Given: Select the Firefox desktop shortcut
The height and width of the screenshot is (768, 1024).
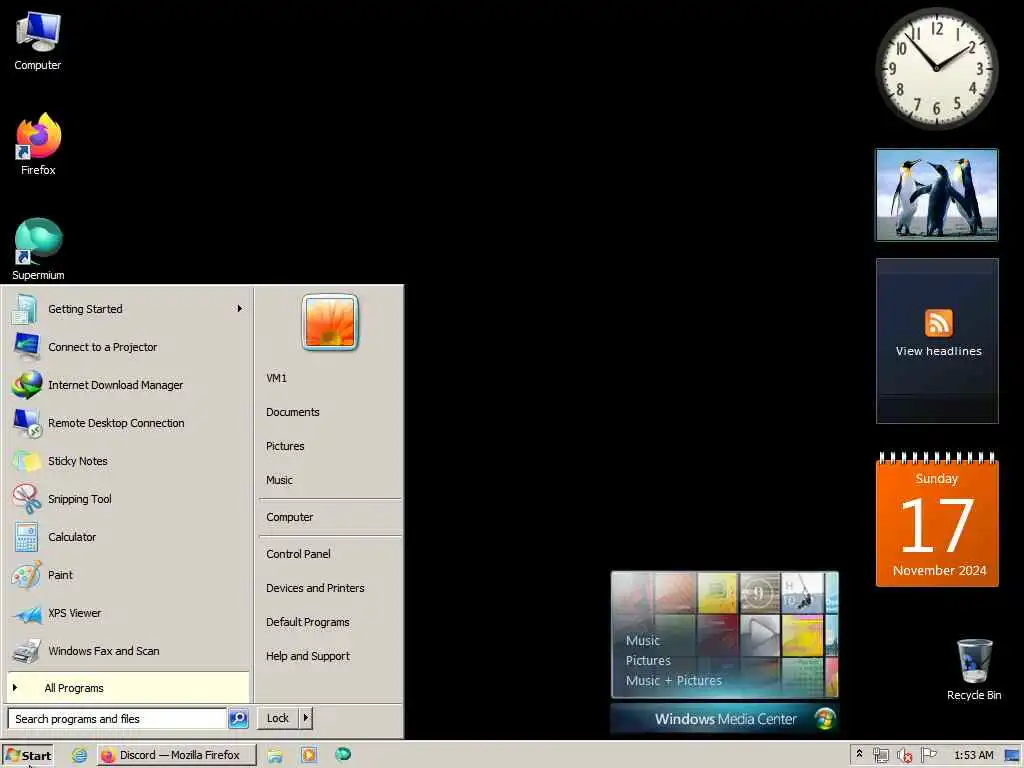Looking at the screenshot, I should click(x=38, y=144).
